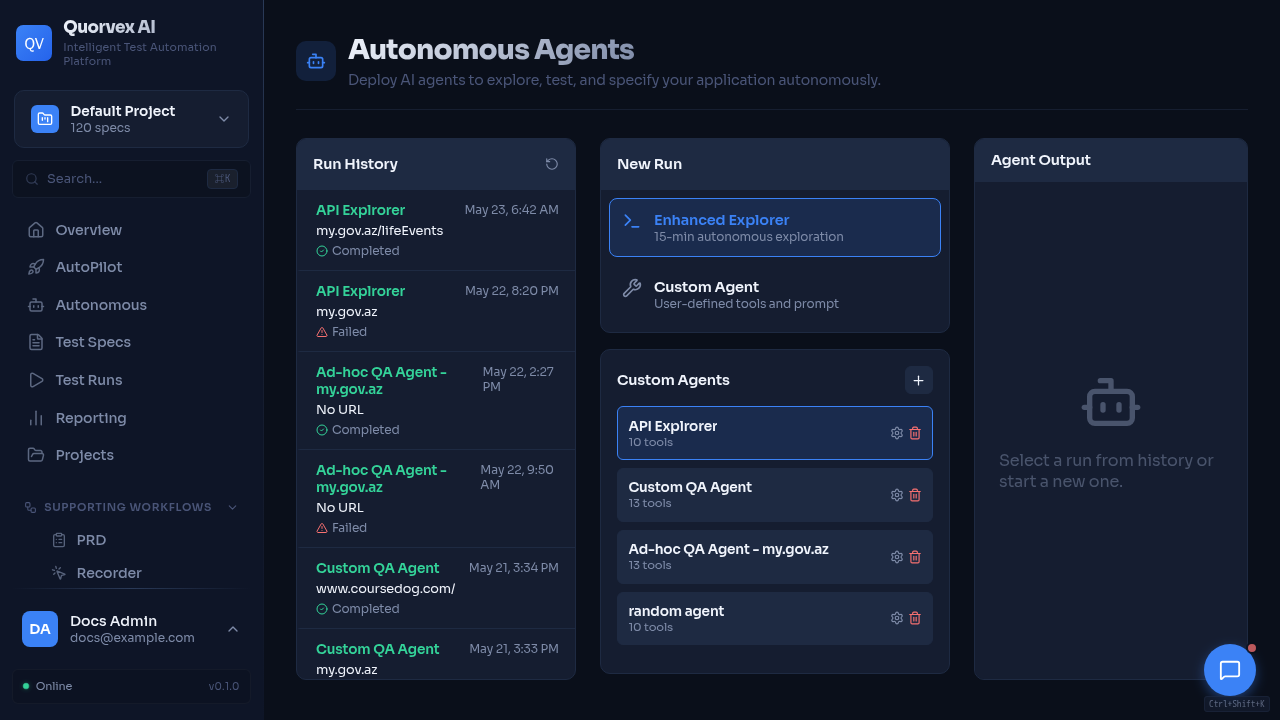Viewport: 1280px width, 720px height.
Task: Open Ad-hoc QA Agent run at 2:27 PM
Action: 436,400
